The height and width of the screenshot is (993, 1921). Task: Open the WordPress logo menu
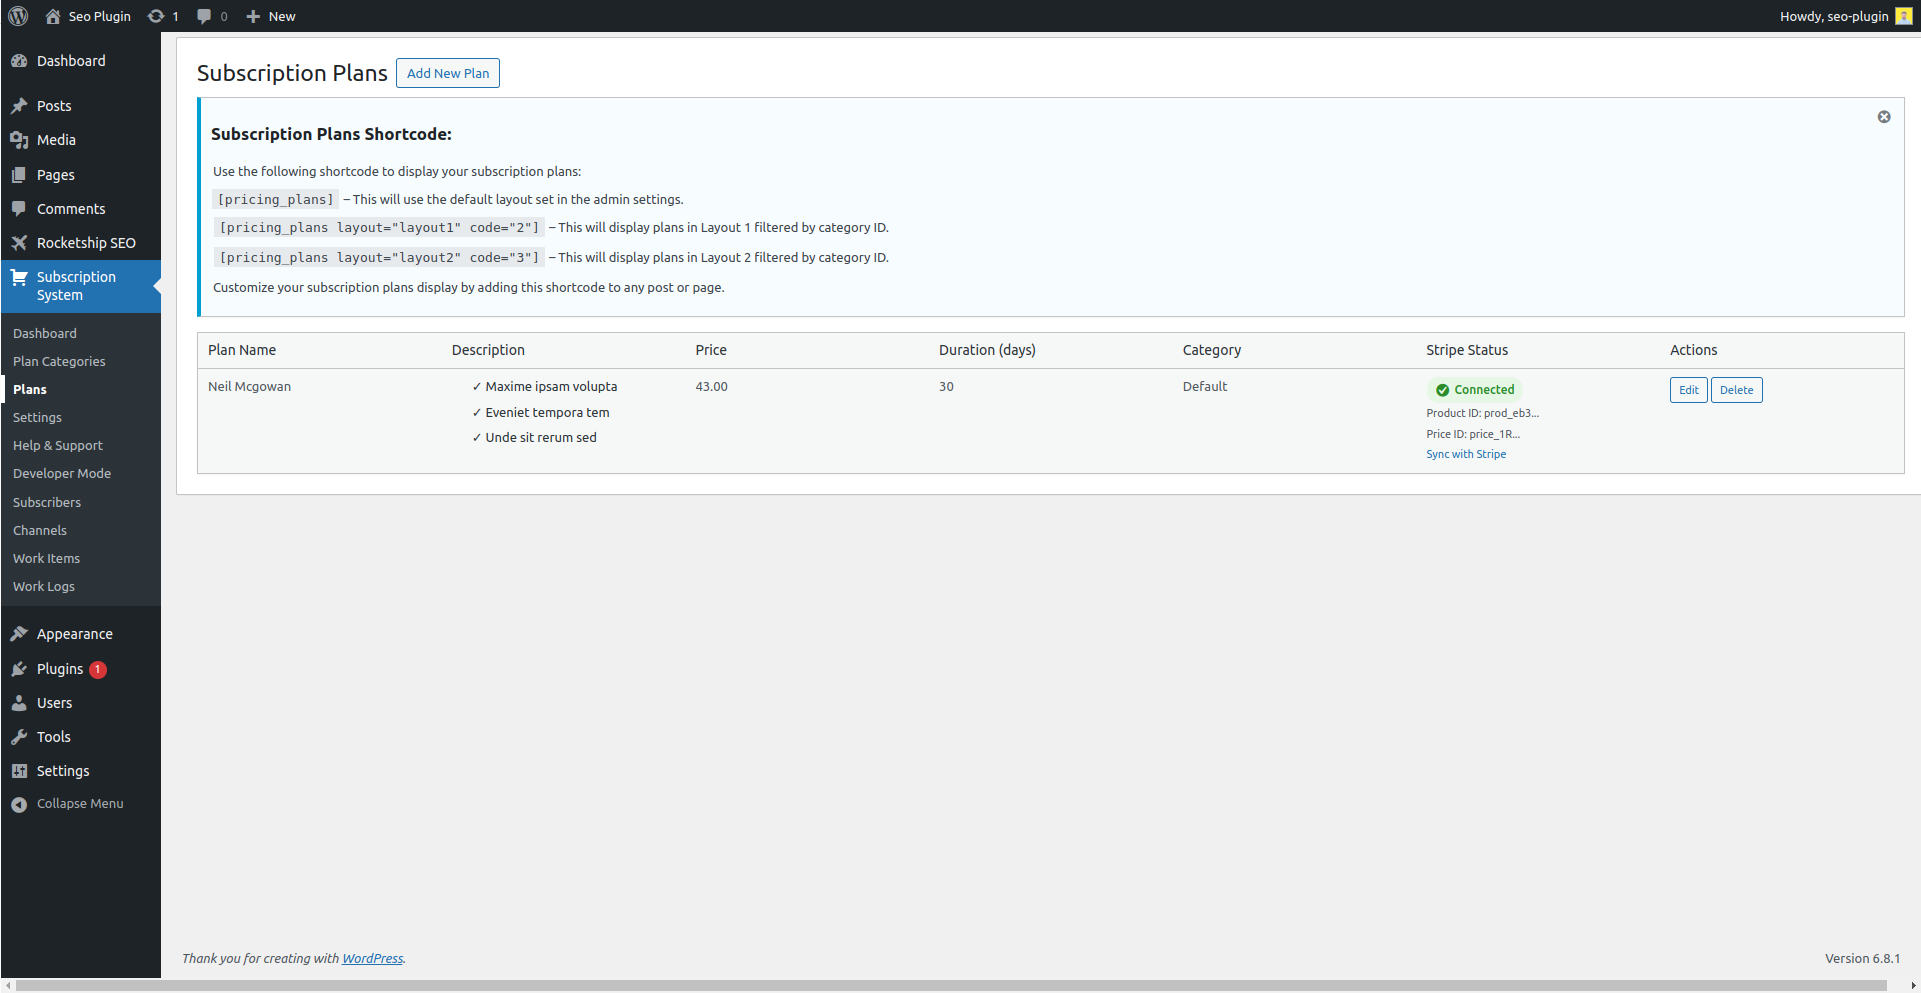coord(18,16)
